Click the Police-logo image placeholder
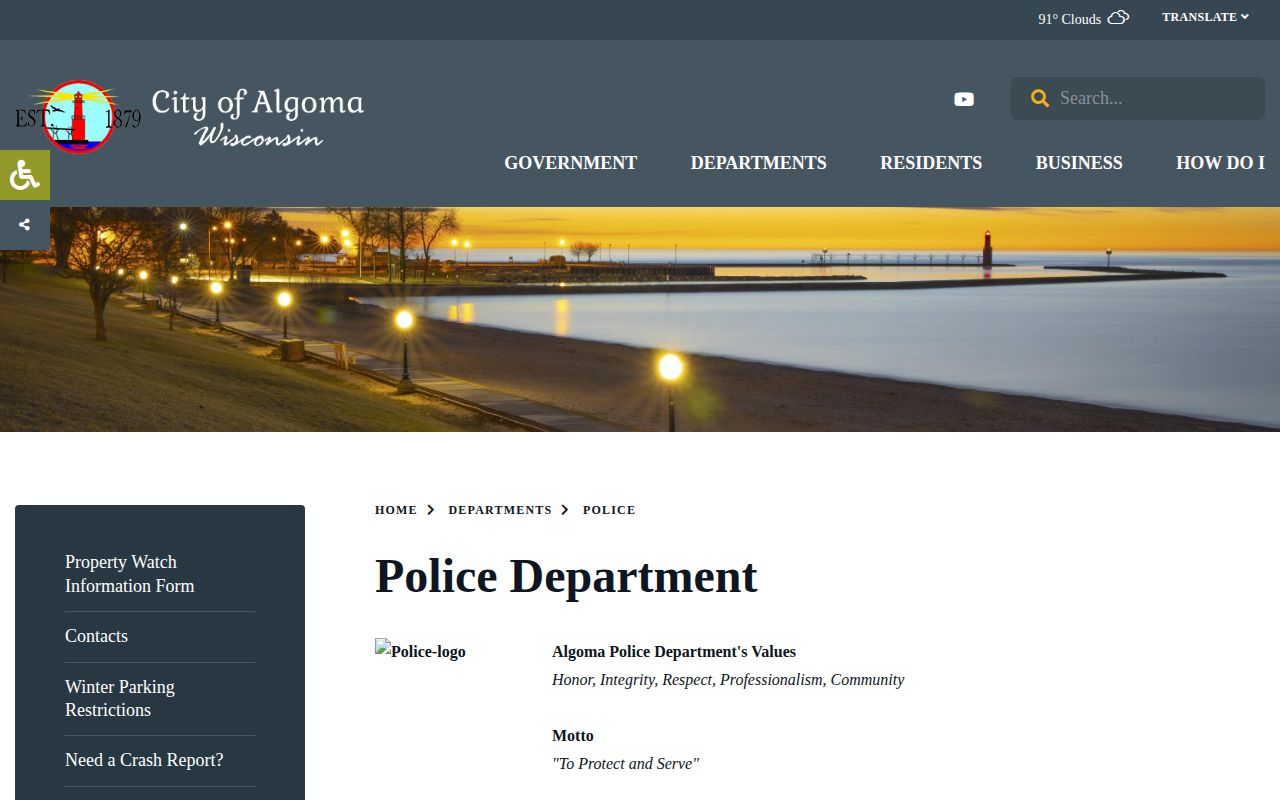Viewport: 1280px width, 800px height. (421, 651)
